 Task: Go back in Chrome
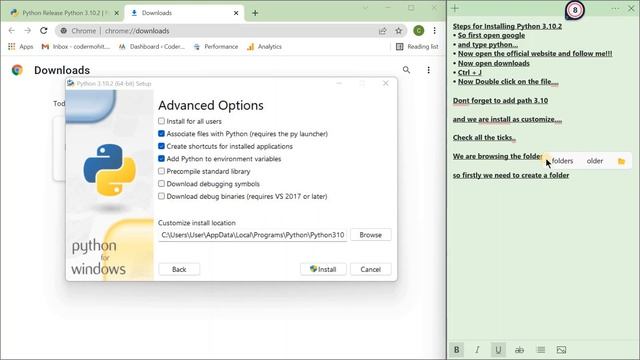coord(12,31)
